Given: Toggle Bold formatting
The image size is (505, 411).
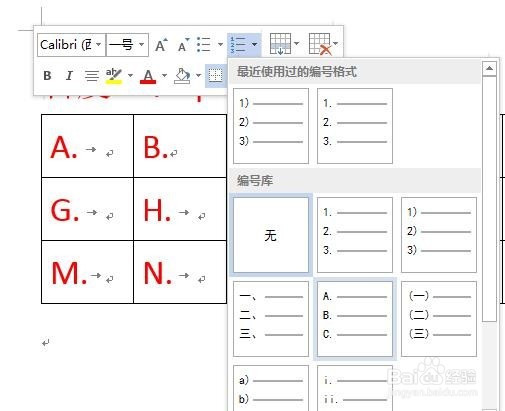Looking at the screenshot, I should coord(47,76).
